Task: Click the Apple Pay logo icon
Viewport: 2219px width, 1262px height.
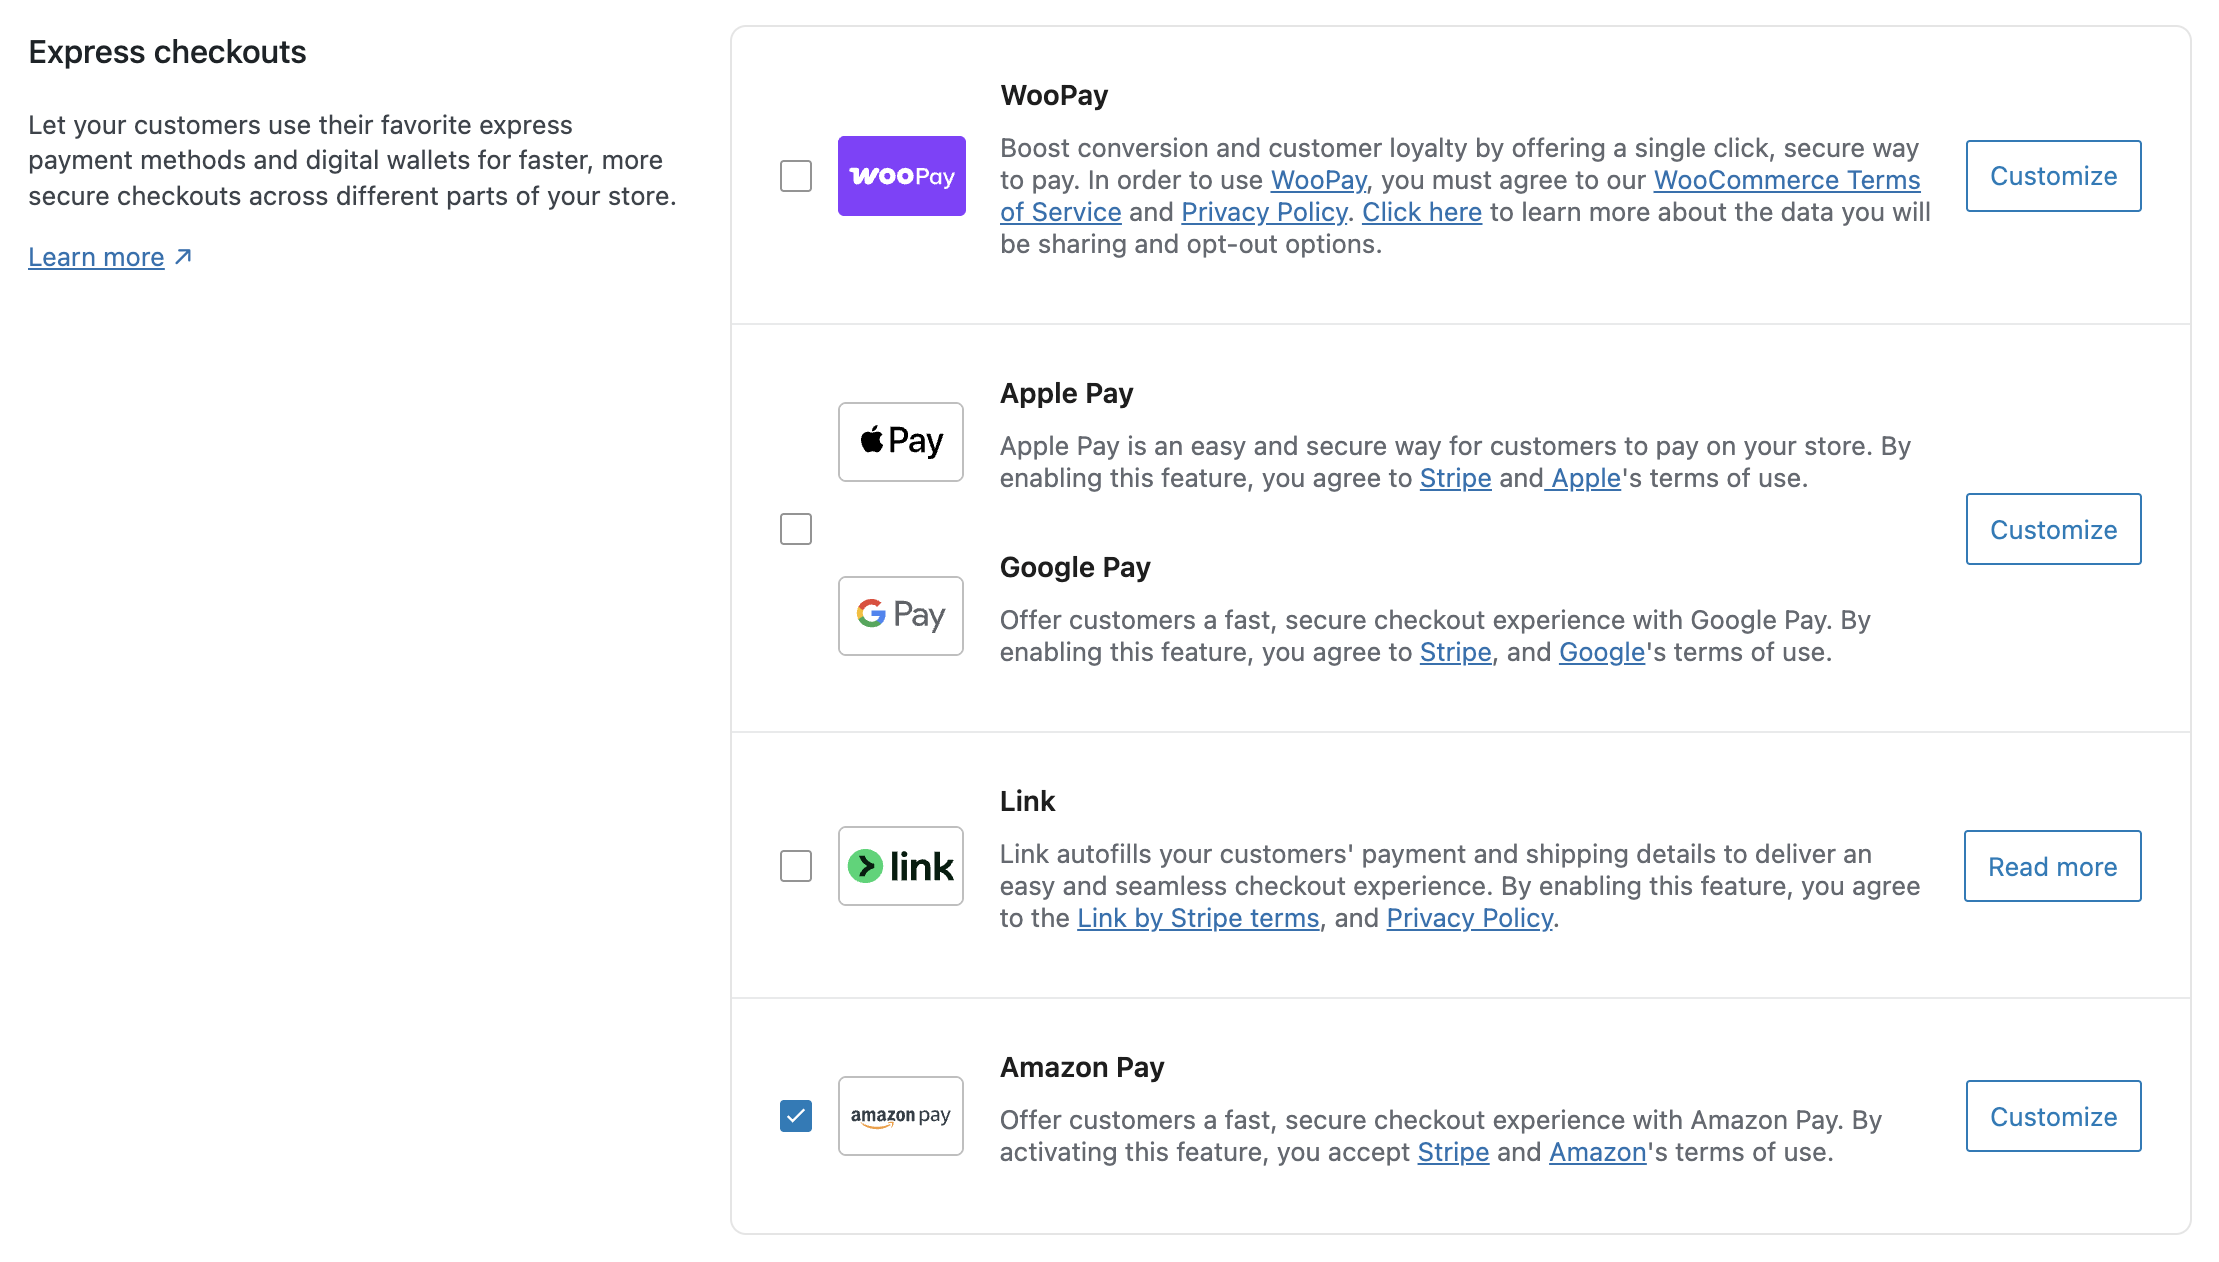Action: coord(900,442)
